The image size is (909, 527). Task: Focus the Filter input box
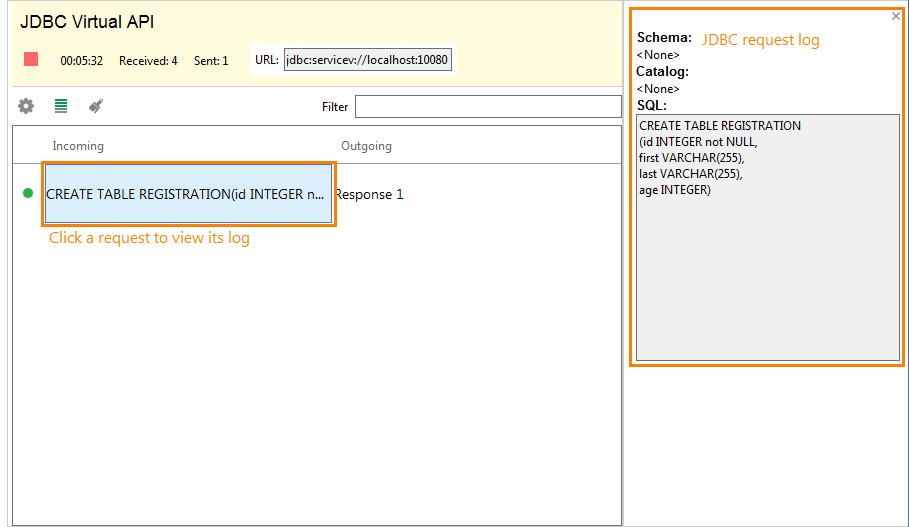click(x=488, y=107)
